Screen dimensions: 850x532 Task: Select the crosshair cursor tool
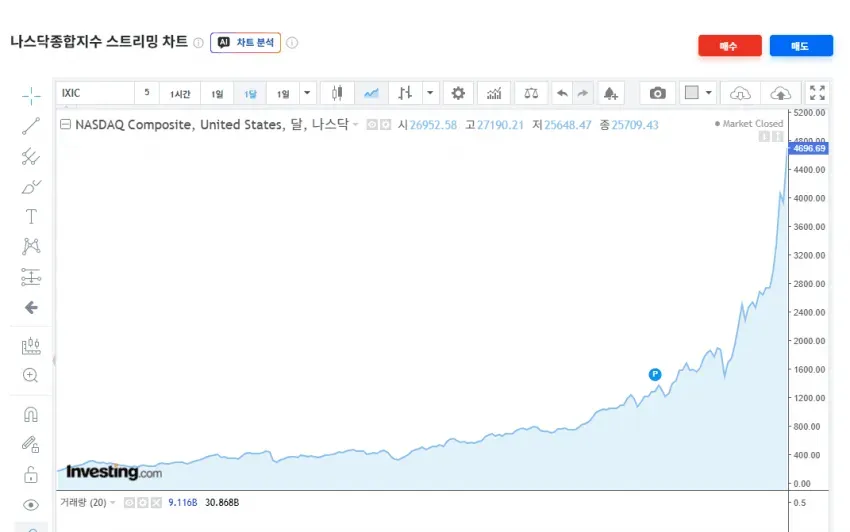[31, 96]
